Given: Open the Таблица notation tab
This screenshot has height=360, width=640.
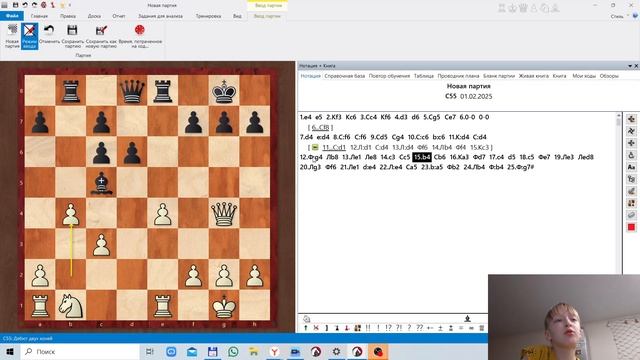Looking at the screenshot, I should (424, 76).
